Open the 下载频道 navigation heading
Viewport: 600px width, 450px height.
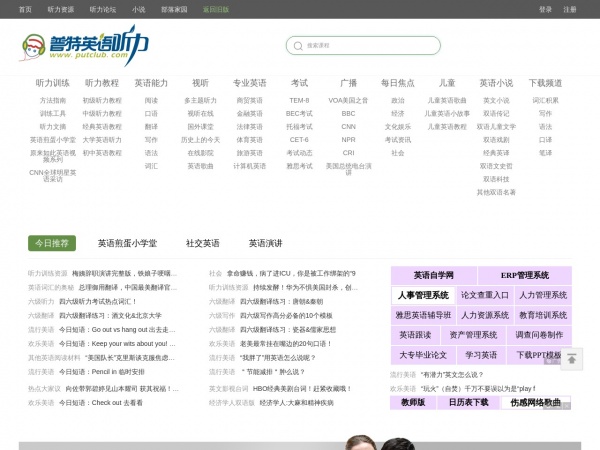click(x=545, y=83)
